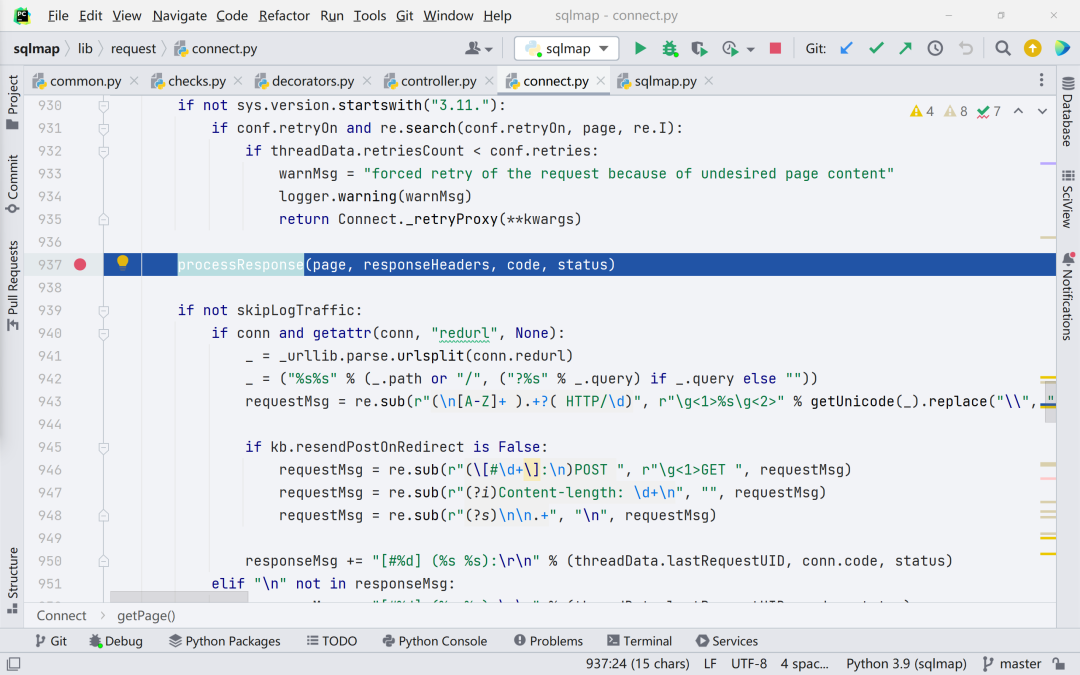Run with coverage shield icon
Screen dimensions: 1080x675
(x=699, y=48)
